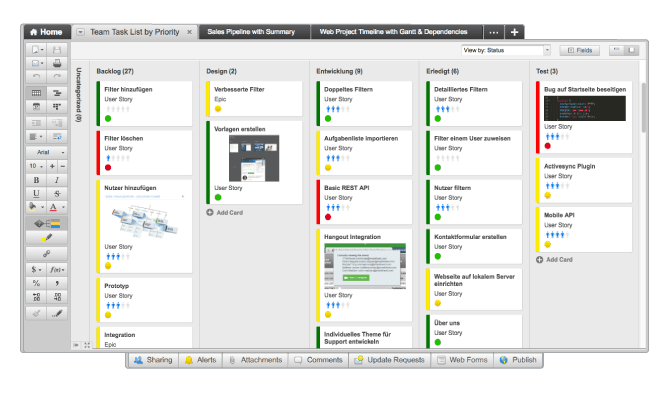Click red status dot on Filter löschen card

[x=108, y=167]
